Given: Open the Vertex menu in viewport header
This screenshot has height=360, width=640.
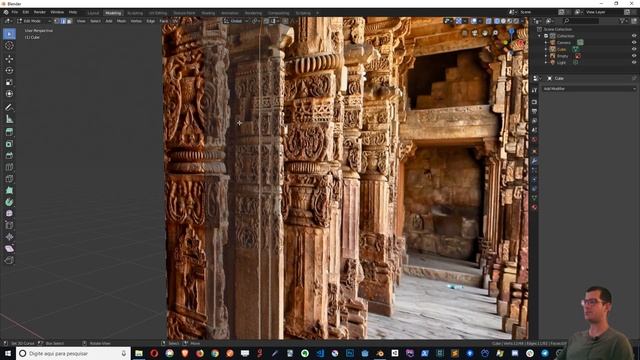Looking at the screenshot, I should (136, 21).
